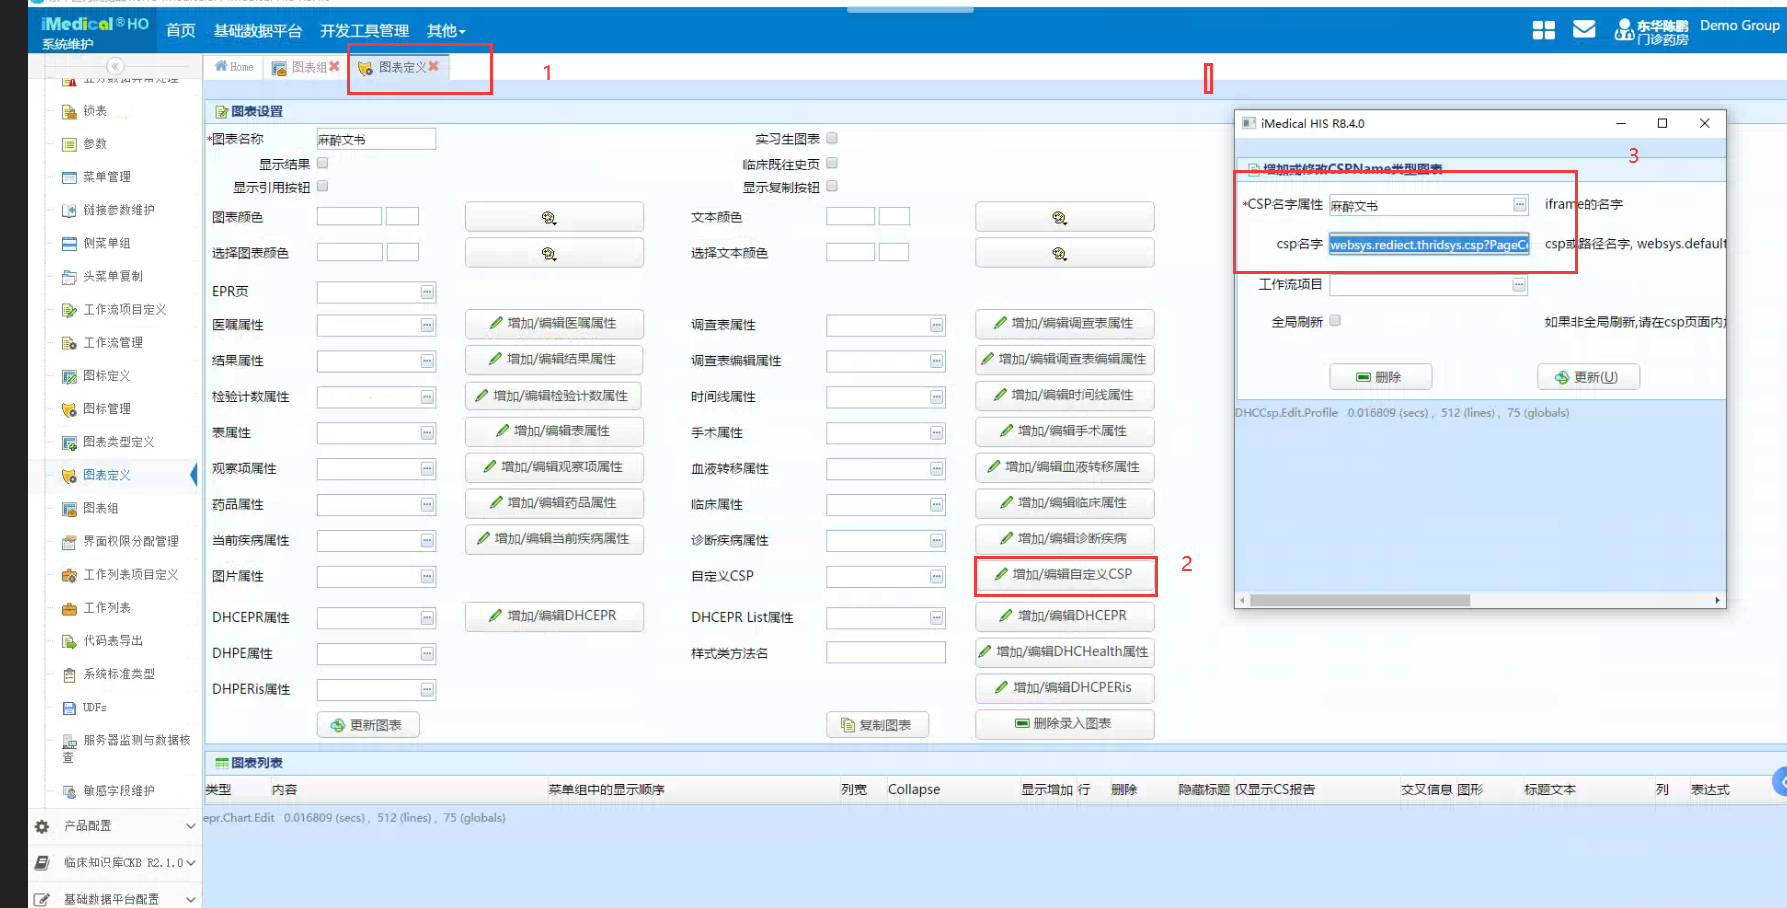Click the 更新(U) button in the dialog
Viewport: 1787px width, 908px height.
coord(1588,377)
